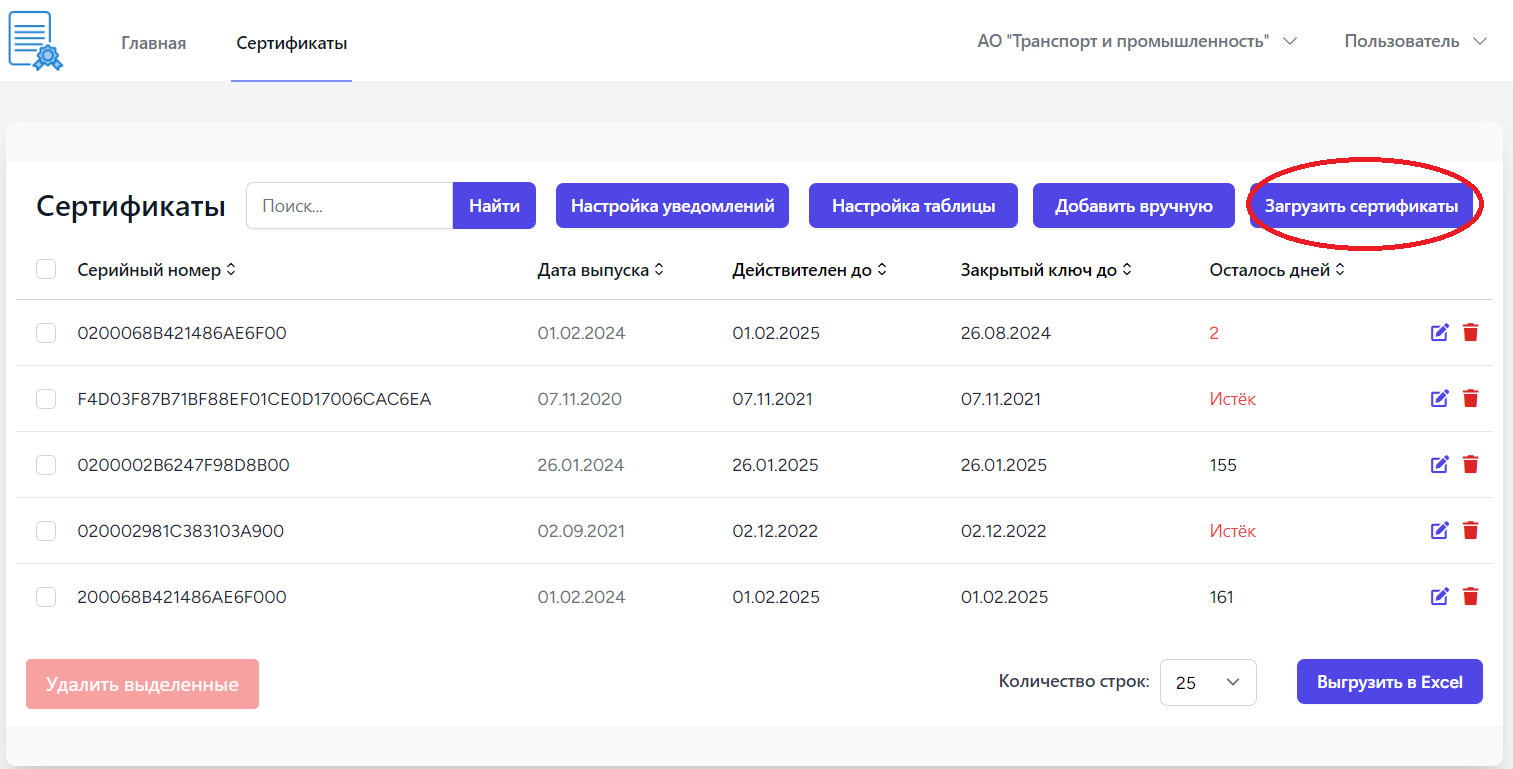Check row 200068B421486AE6F000 checkbox
The image size is (1513, 769).
46,597
